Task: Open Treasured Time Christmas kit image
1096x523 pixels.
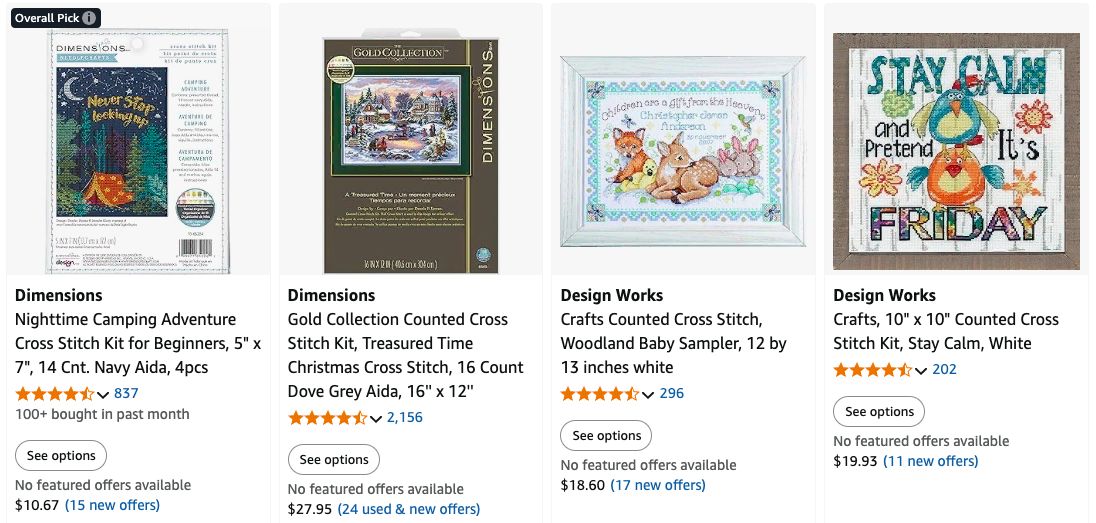Action: pos(411,155)
